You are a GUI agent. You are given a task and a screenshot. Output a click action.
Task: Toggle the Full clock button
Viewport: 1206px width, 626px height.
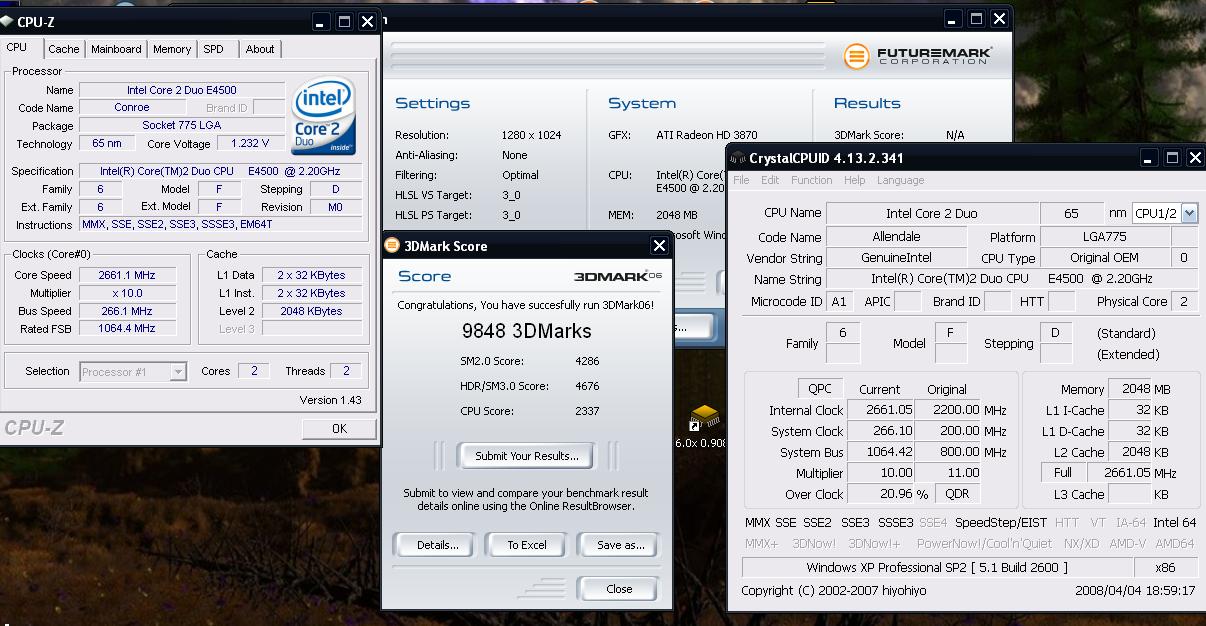point(1063,472)
